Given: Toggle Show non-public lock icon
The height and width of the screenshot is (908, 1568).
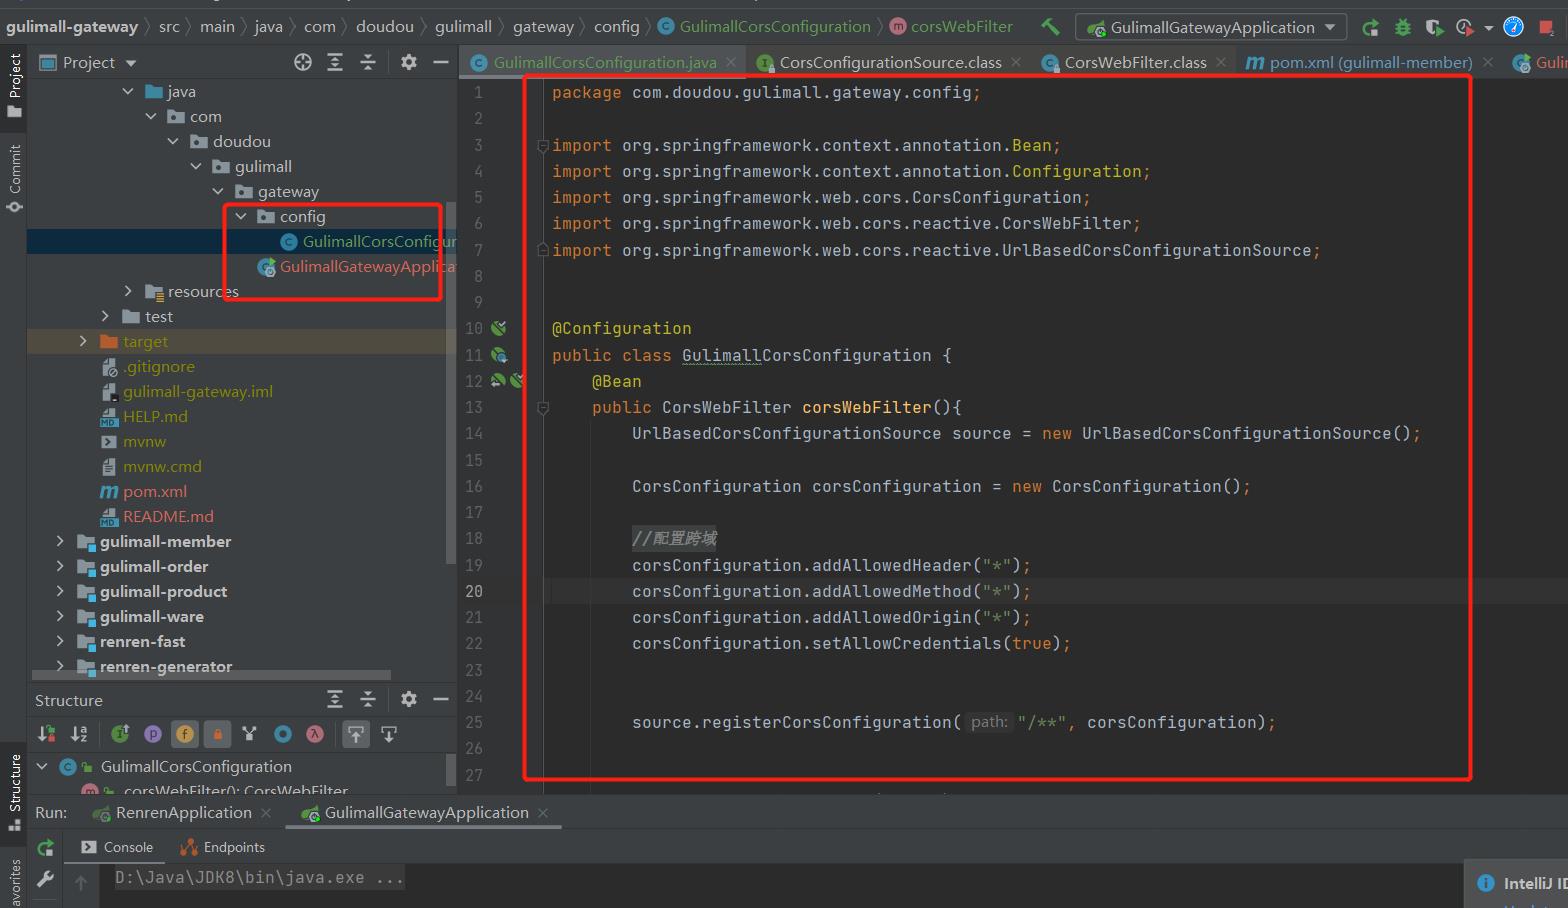Looking at the screenshot, I should pyautogui.click(x=218, y=734).
